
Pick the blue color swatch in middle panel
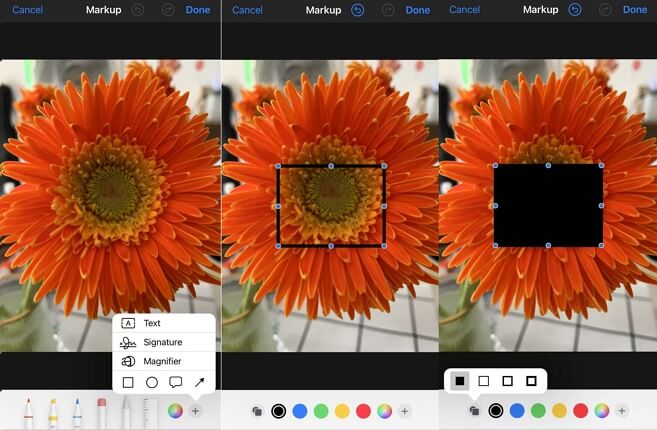300,411
